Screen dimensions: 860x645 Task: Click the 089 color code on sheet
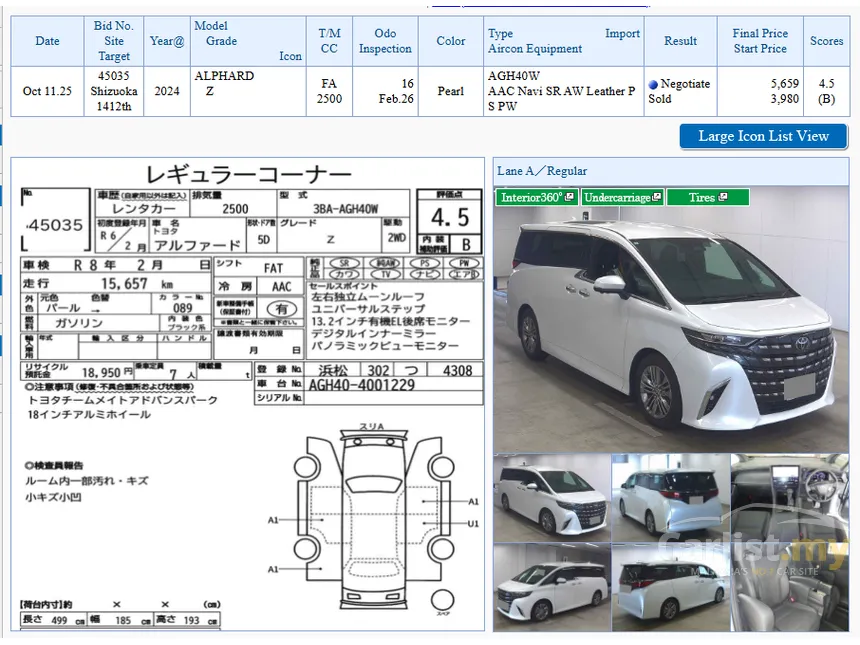(x=183, y=308)
